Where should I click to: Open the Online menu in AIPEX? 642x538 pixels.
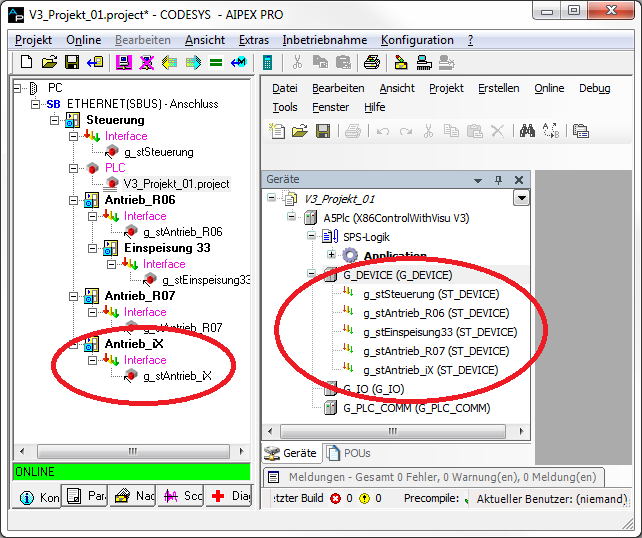coord(84,40)
